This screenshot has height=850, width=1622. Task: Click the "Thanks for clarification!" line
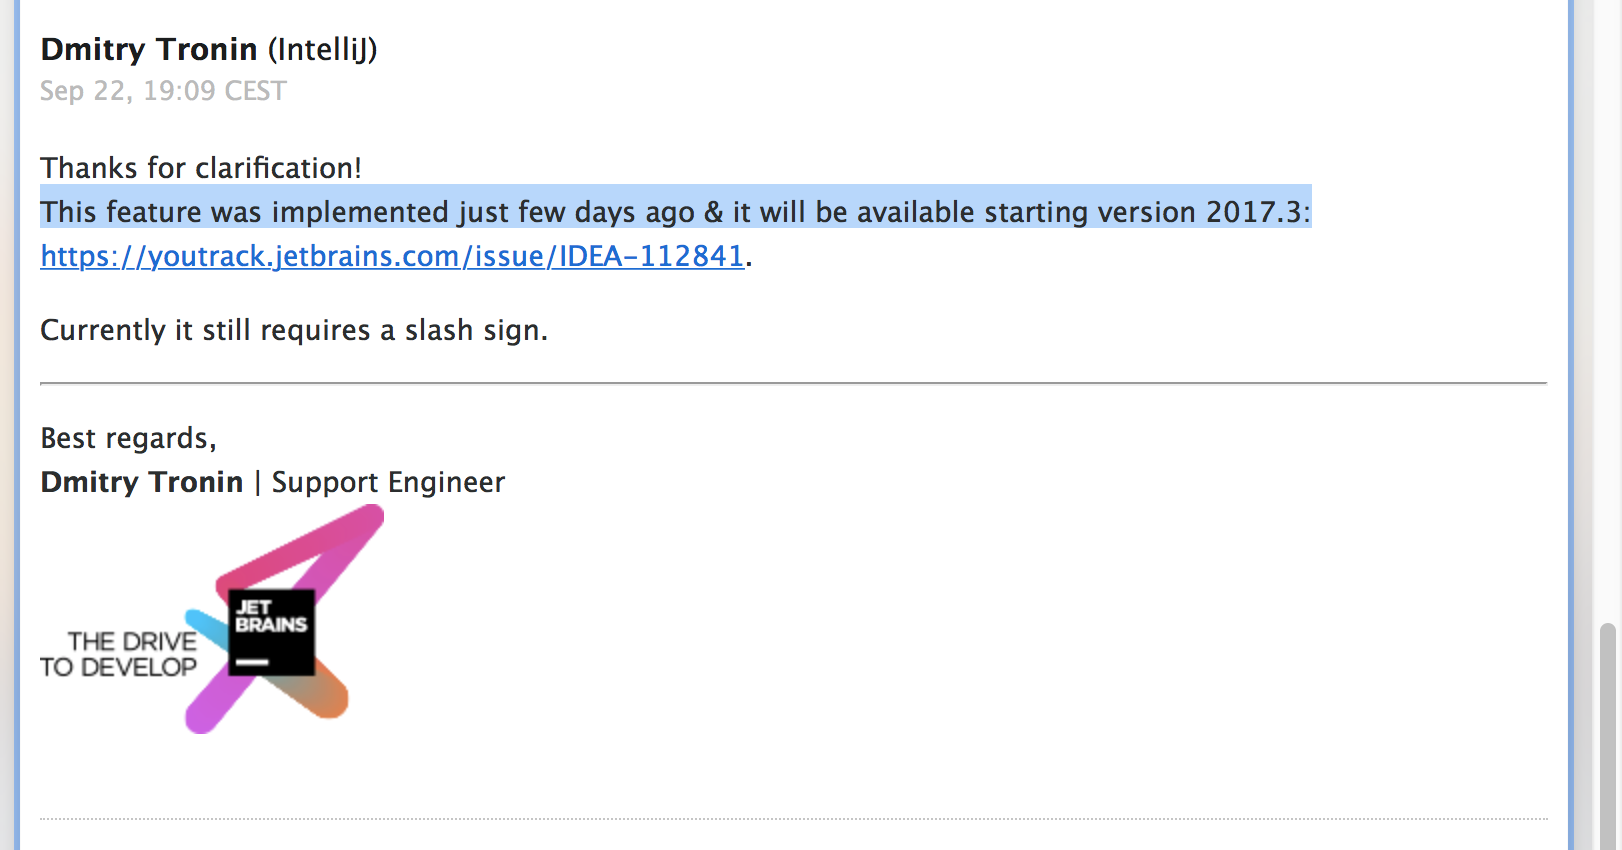(201, 168)
